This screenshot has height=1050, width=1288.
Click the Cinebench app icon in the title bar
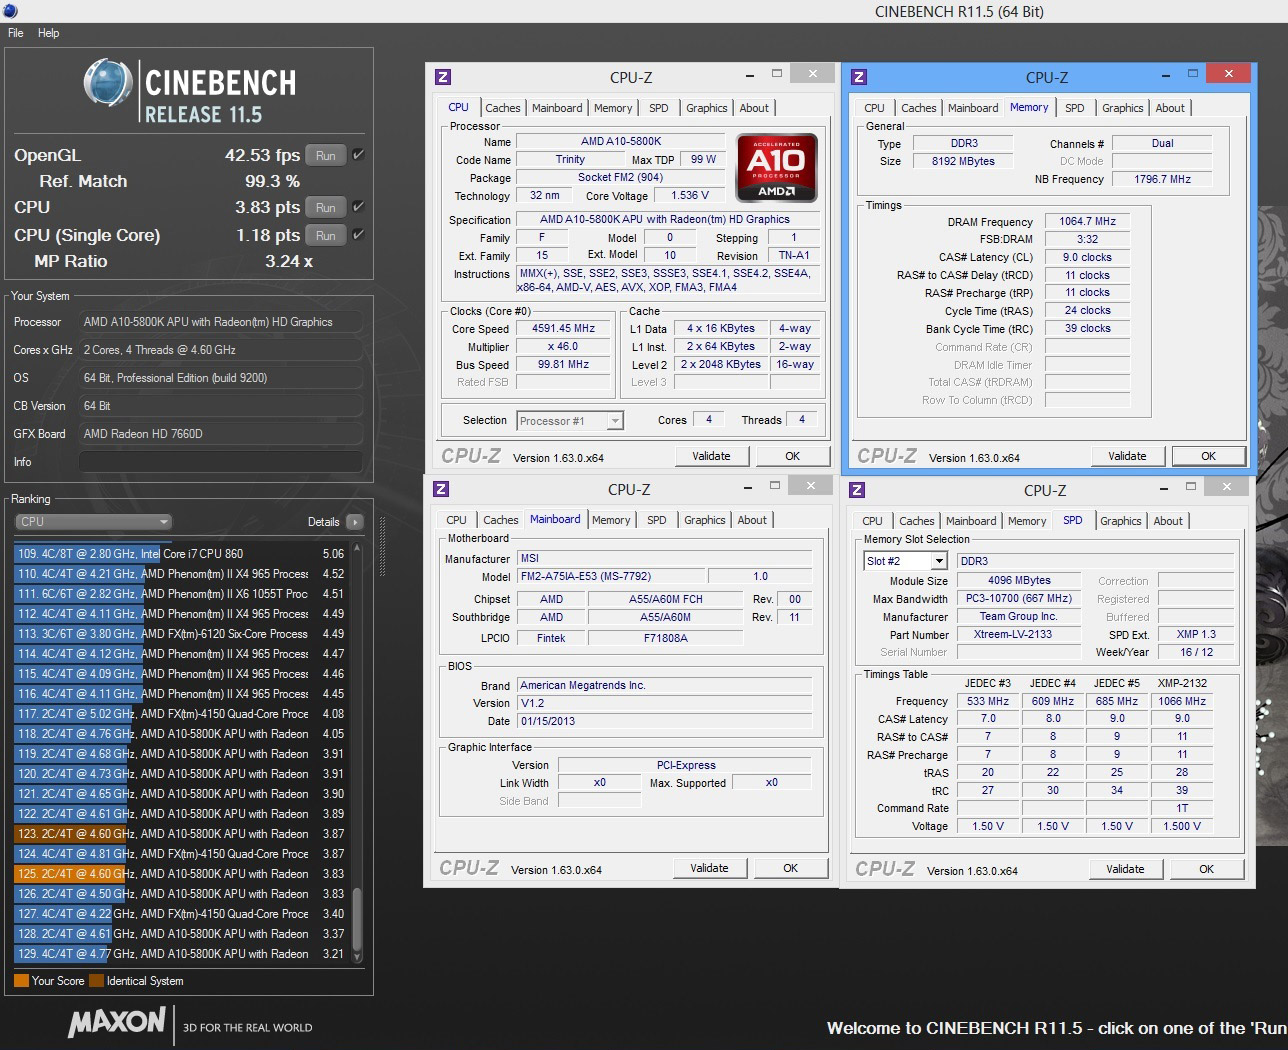[x=9, y=11]
